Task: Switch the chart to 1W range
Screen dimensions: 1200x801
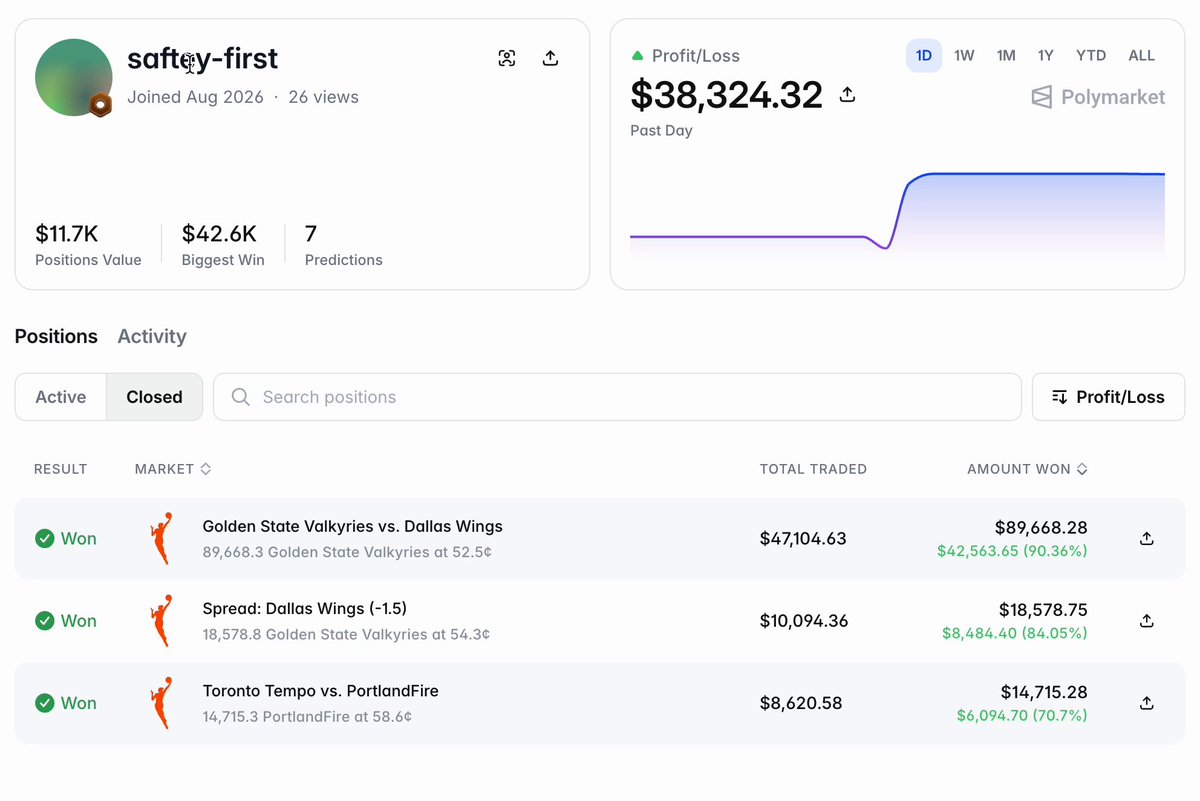Action: (964, 56)
